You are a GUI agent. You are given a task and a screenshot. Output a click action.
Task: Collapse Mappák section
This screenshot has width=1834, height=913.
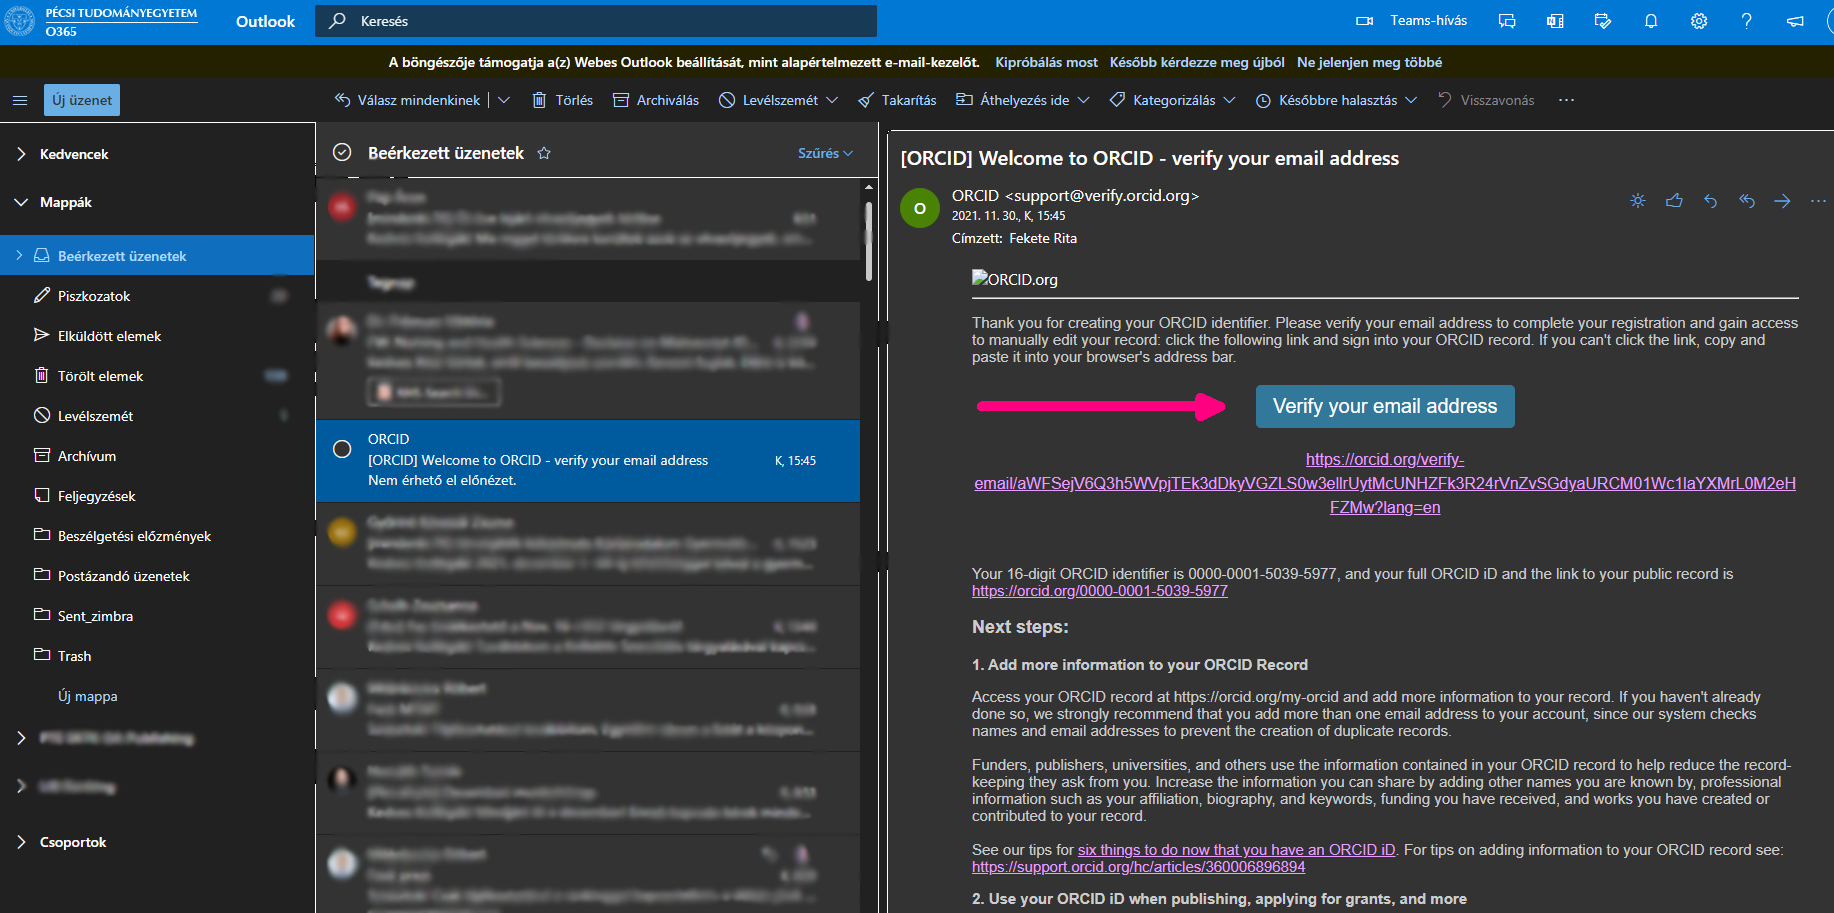[x=21, y=202]
